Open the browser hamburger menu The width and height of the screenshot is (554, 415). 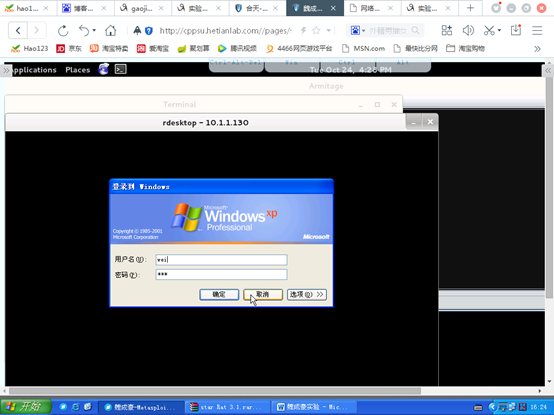(537, 31)
